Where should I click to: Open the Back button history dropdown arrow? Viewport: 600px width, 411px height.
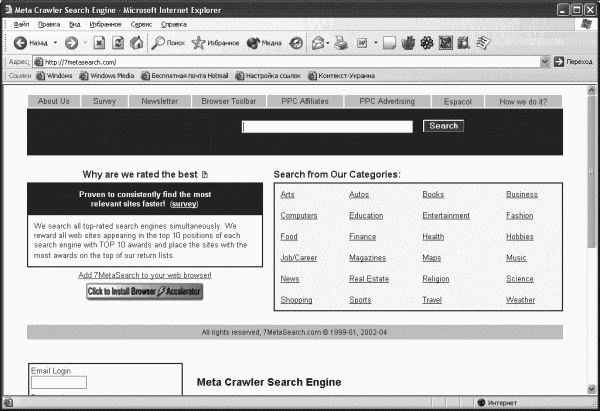click(55, 43)
